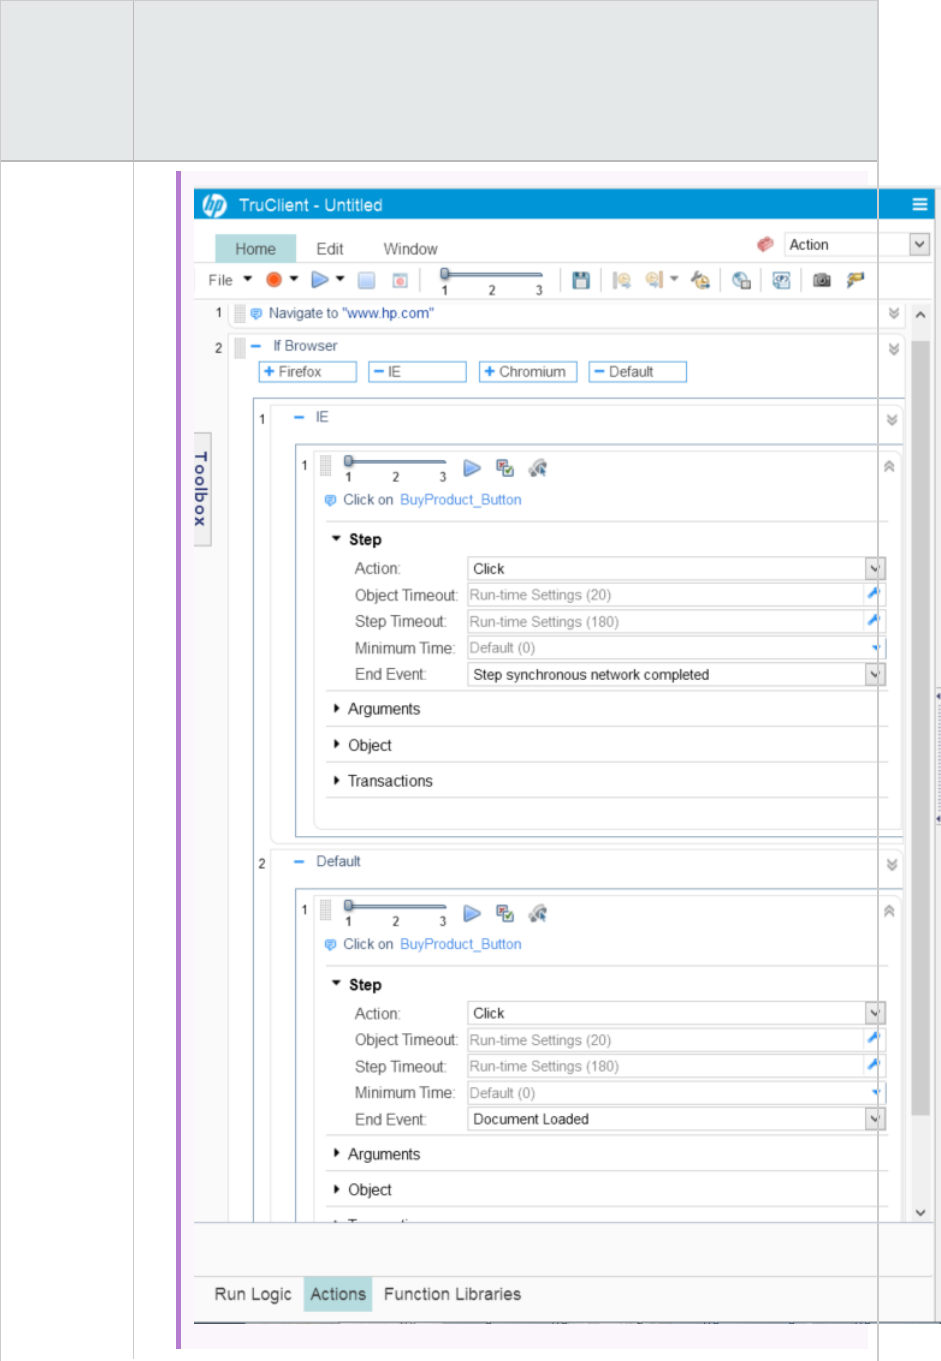
Task: Click the globe browser settings icon
Action: 741,280
